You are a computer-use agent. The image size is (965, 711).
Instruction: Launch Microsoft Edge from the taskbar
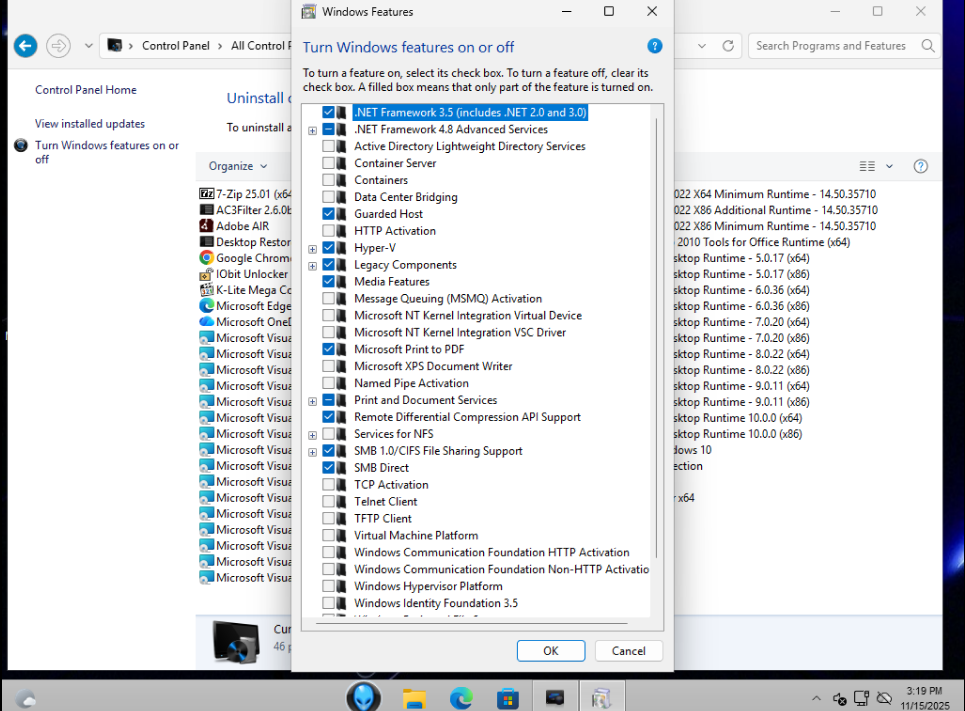(x=461, y=698)
